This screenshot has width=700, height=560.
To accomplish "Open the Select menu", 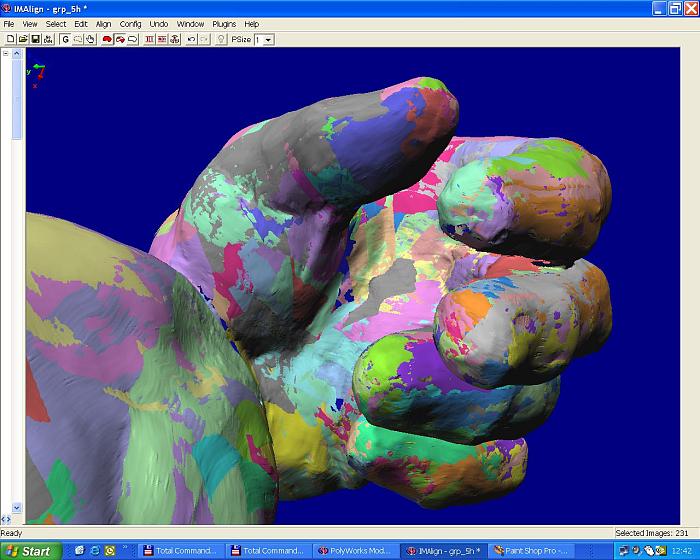I will (x=56, y=24).
